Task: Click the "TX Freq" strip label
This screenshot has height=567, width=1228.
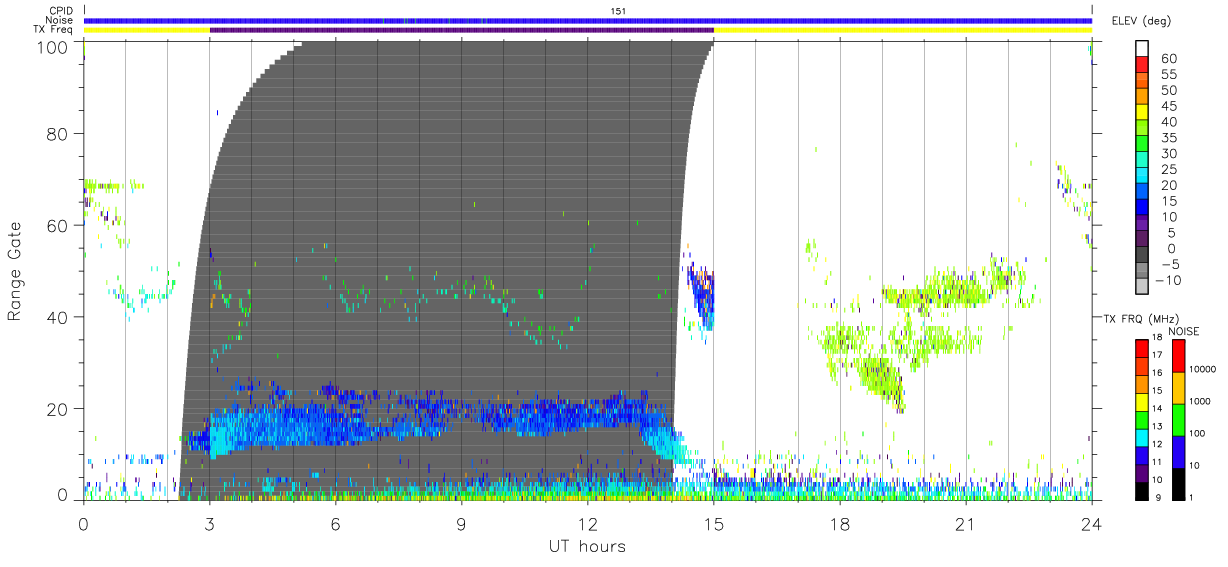Action: click(x=54, y=30)
